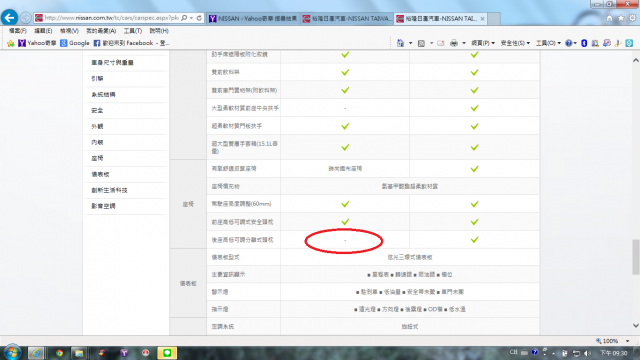
Task: Click the address bar search magnifier
Action: [x=184, y=18]
